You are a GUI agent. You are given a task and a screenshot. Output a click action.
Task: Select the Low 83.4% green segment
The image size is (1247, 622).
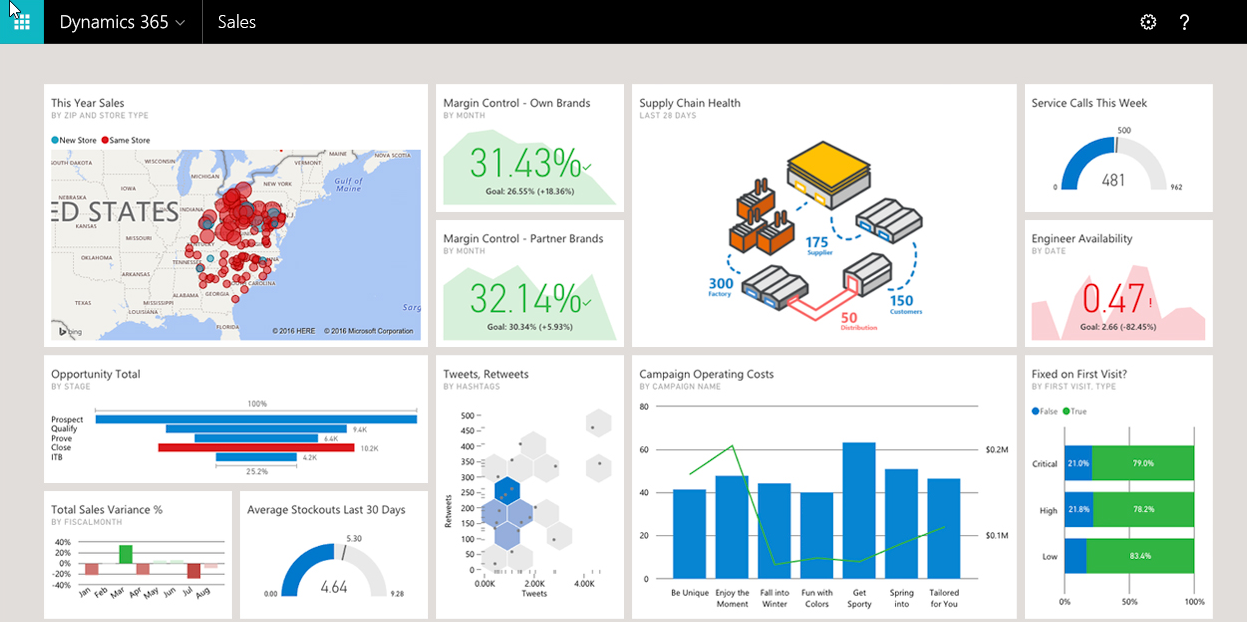(1140, 556)
